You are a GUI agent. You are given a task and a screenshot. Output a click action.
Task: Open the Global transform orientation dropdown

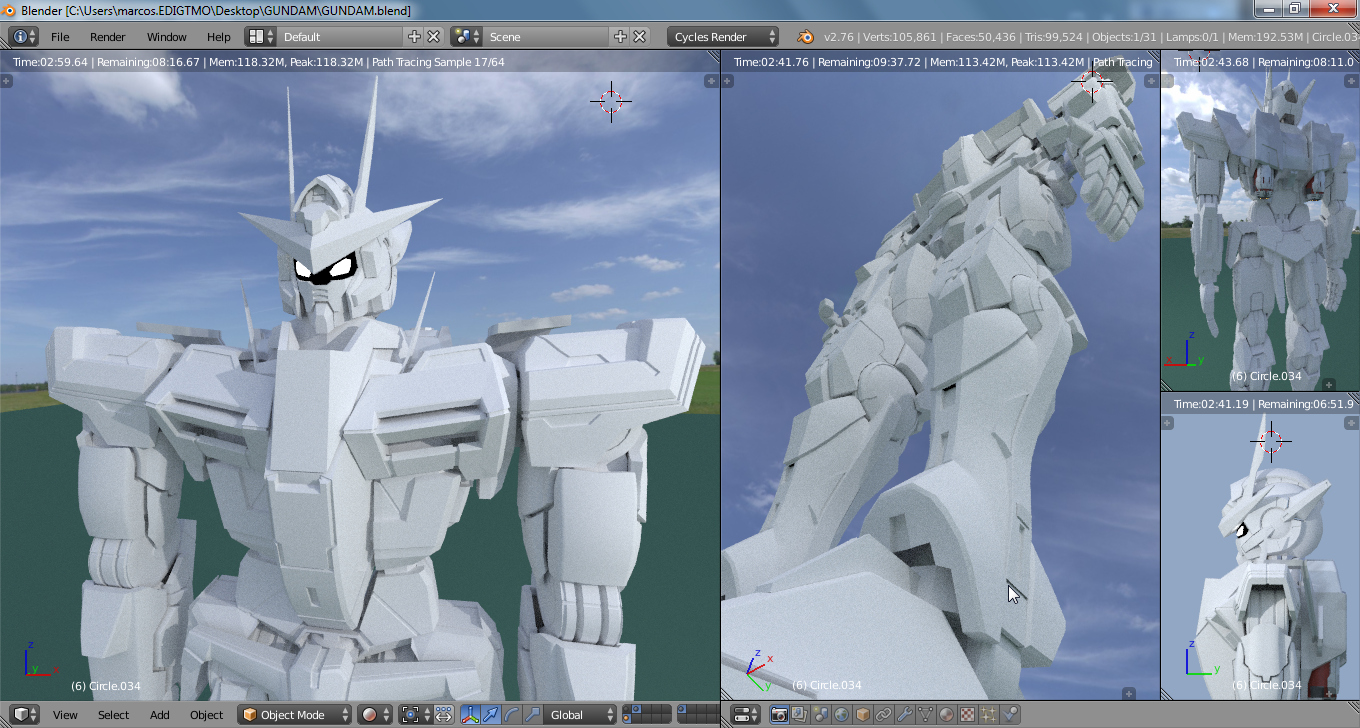pyautogui.click(x=581, y=715)
